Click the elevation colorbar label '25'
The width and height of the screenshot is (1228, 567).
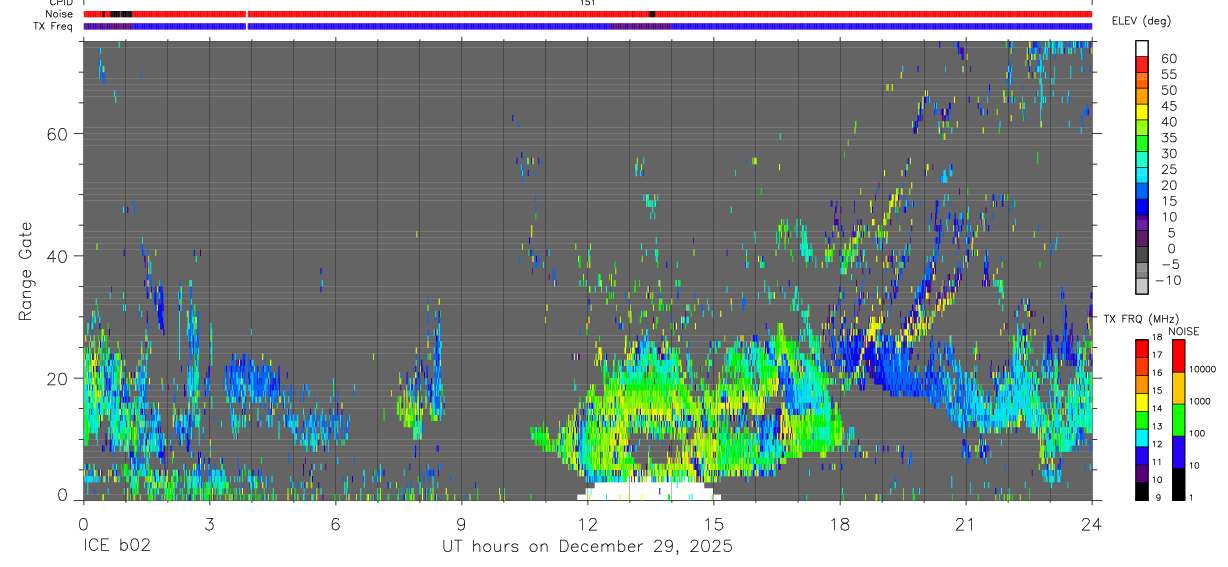(1169, 170)
